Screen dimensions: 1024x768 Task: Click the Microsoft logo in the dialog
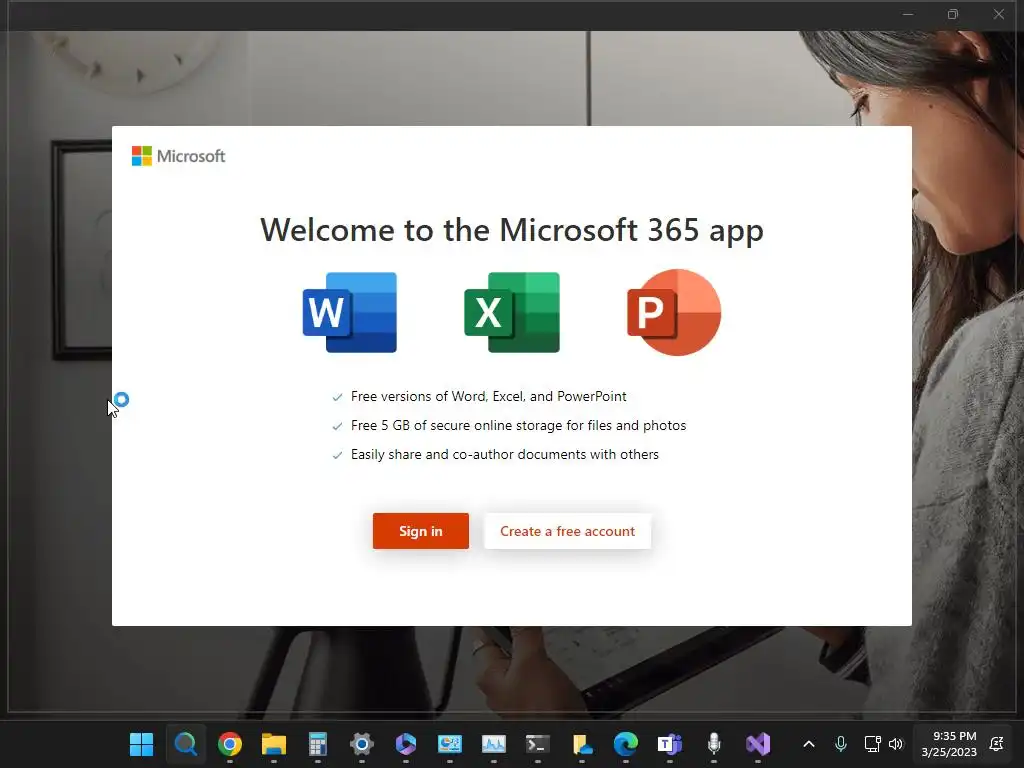click(178, 156)
